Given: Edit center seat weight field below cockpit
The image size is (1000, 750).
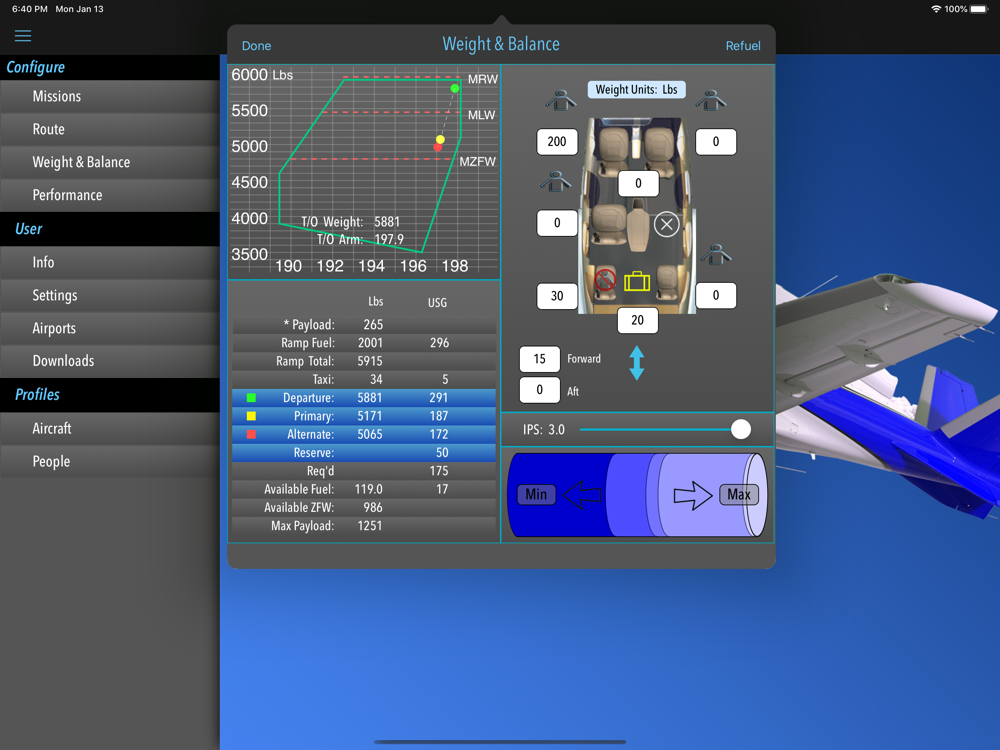Looking at the screenshot, I should 638,184.
